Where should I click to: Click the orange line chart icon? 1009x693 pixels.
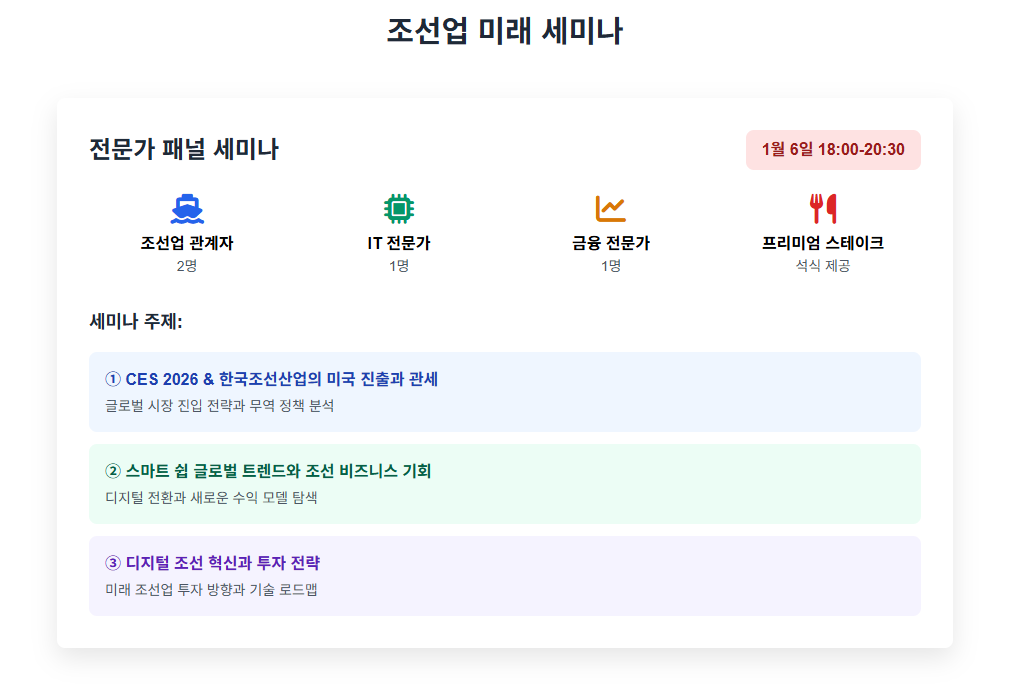pos(611,208)
